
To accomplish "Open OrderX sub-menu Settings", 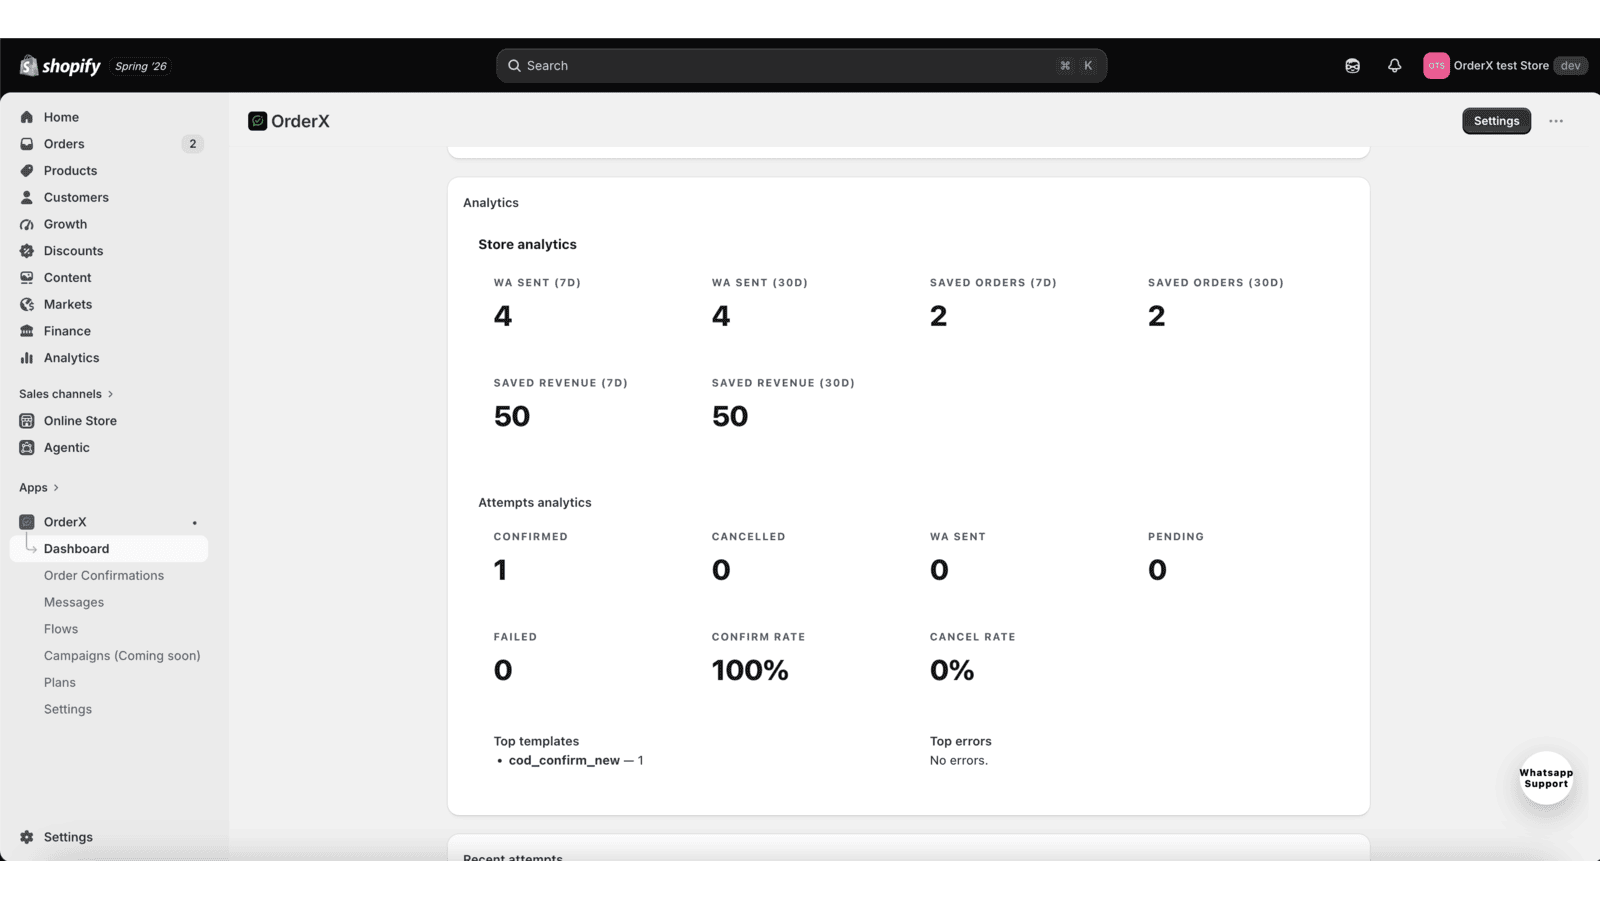I will coord(68,709).
